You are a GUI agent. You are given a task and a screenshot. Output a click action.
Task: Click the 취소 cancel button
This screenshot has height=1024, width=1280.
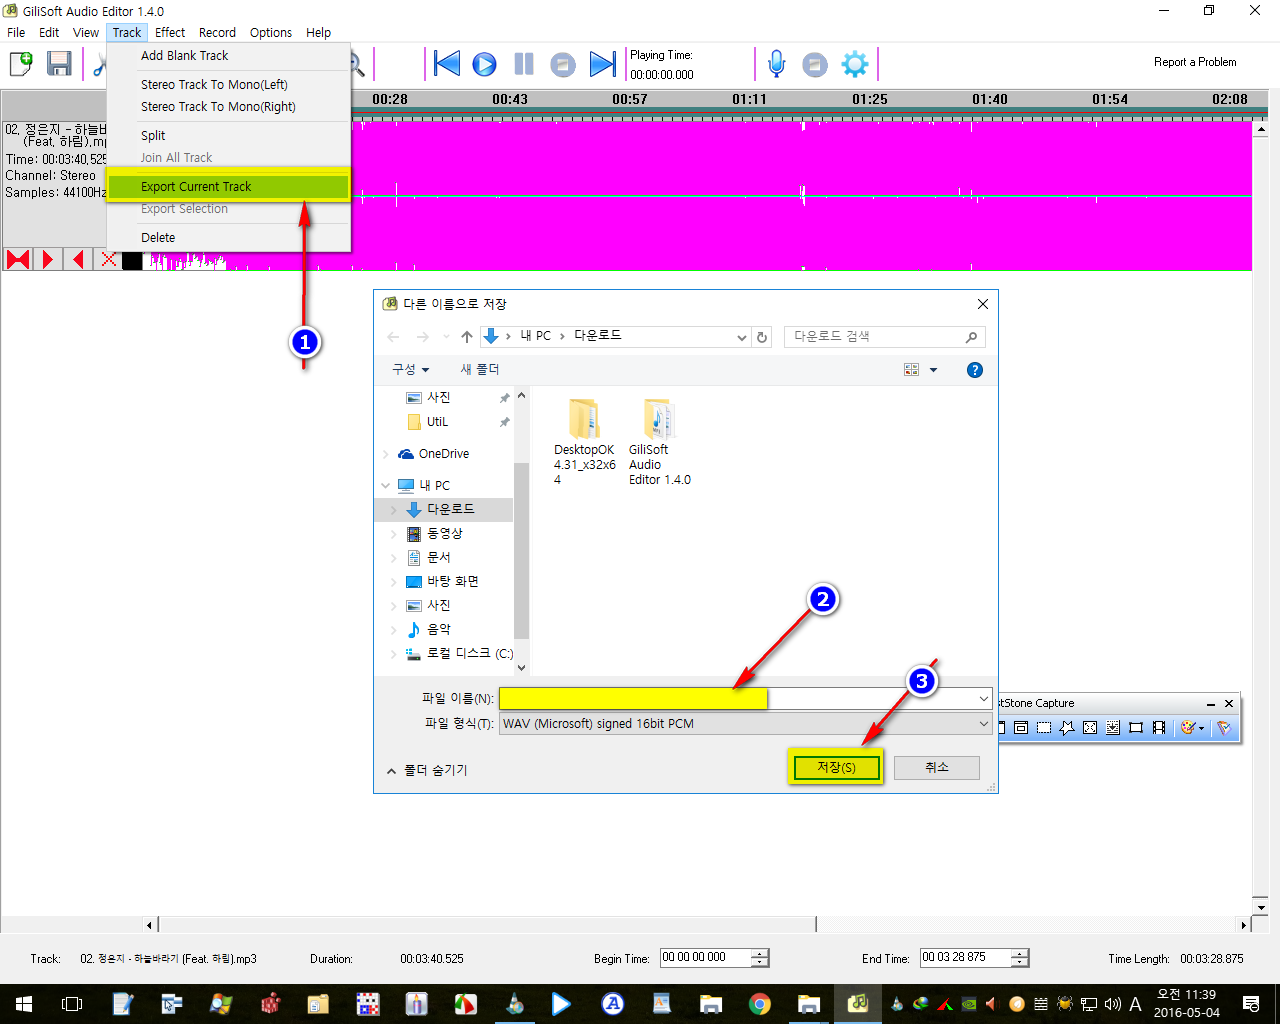point(937,767)
